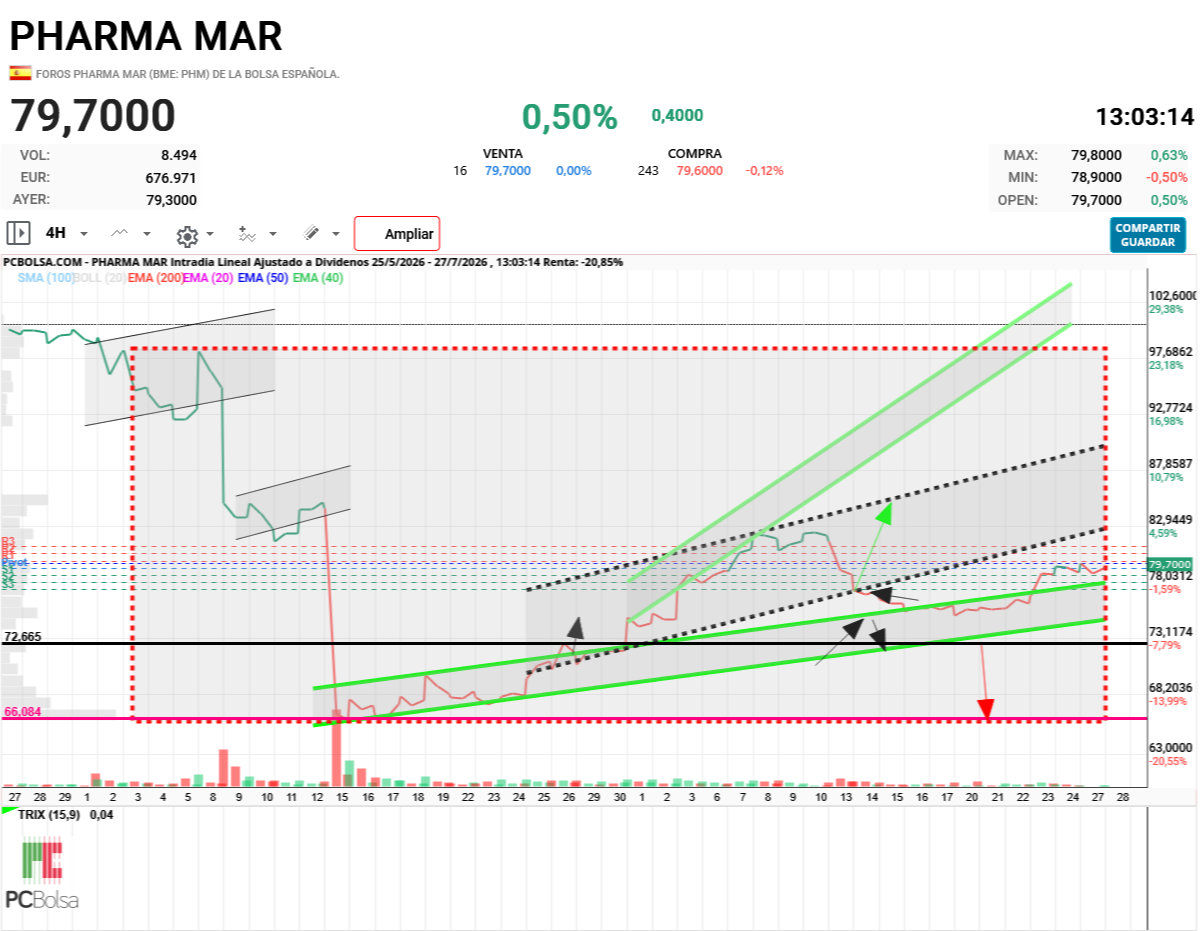
Task: Toggle the EMA (50) indicator label
Action: pyautogui.click(x=264, y=277)
